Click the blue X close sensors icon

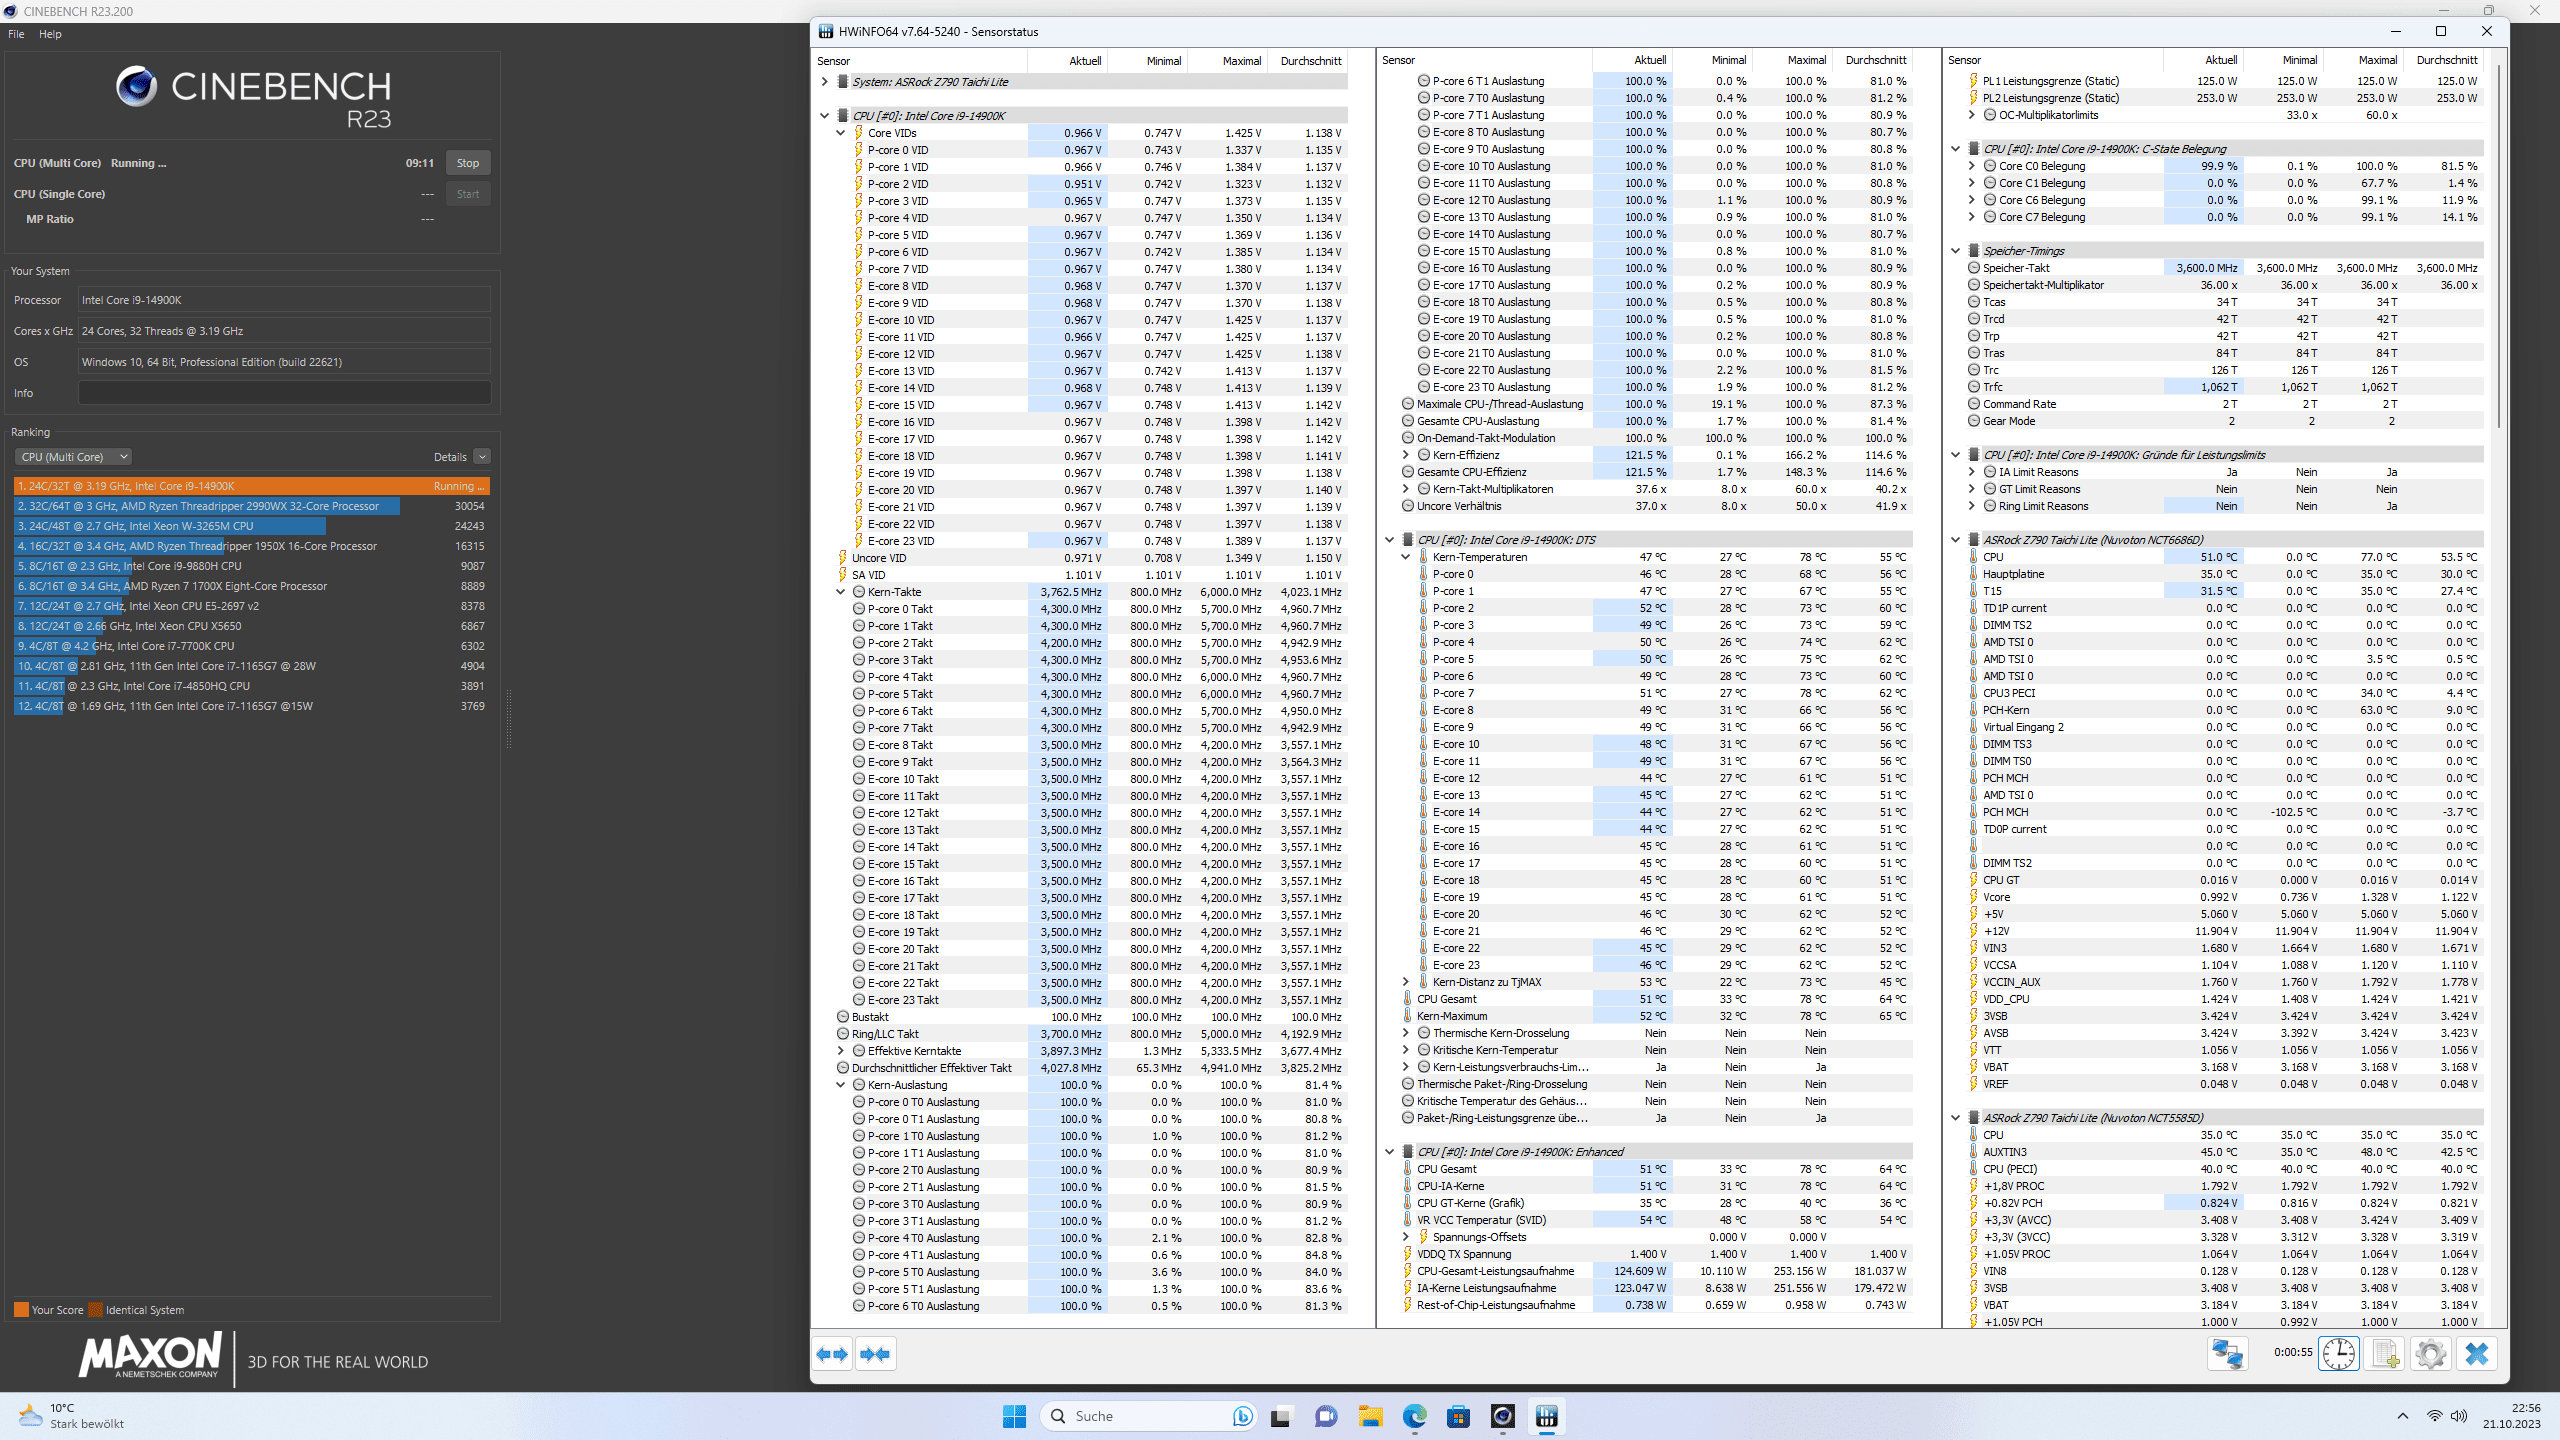tap(2476, 1354)
